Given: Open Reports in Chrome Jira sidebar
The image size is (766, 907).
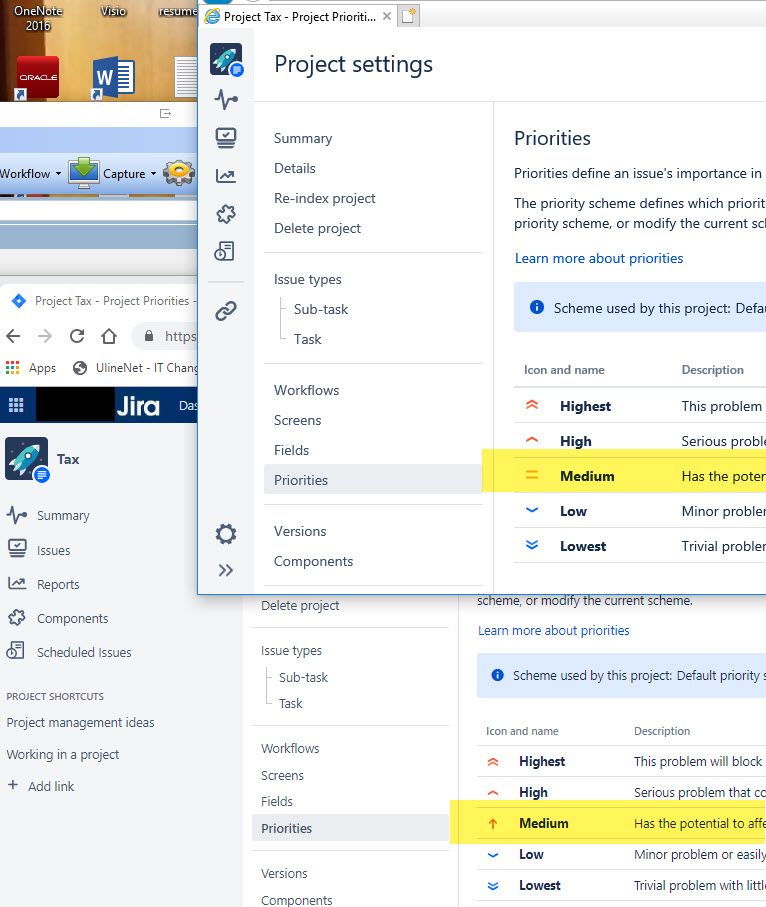Looking at the screenshot, I should (58, 584).
